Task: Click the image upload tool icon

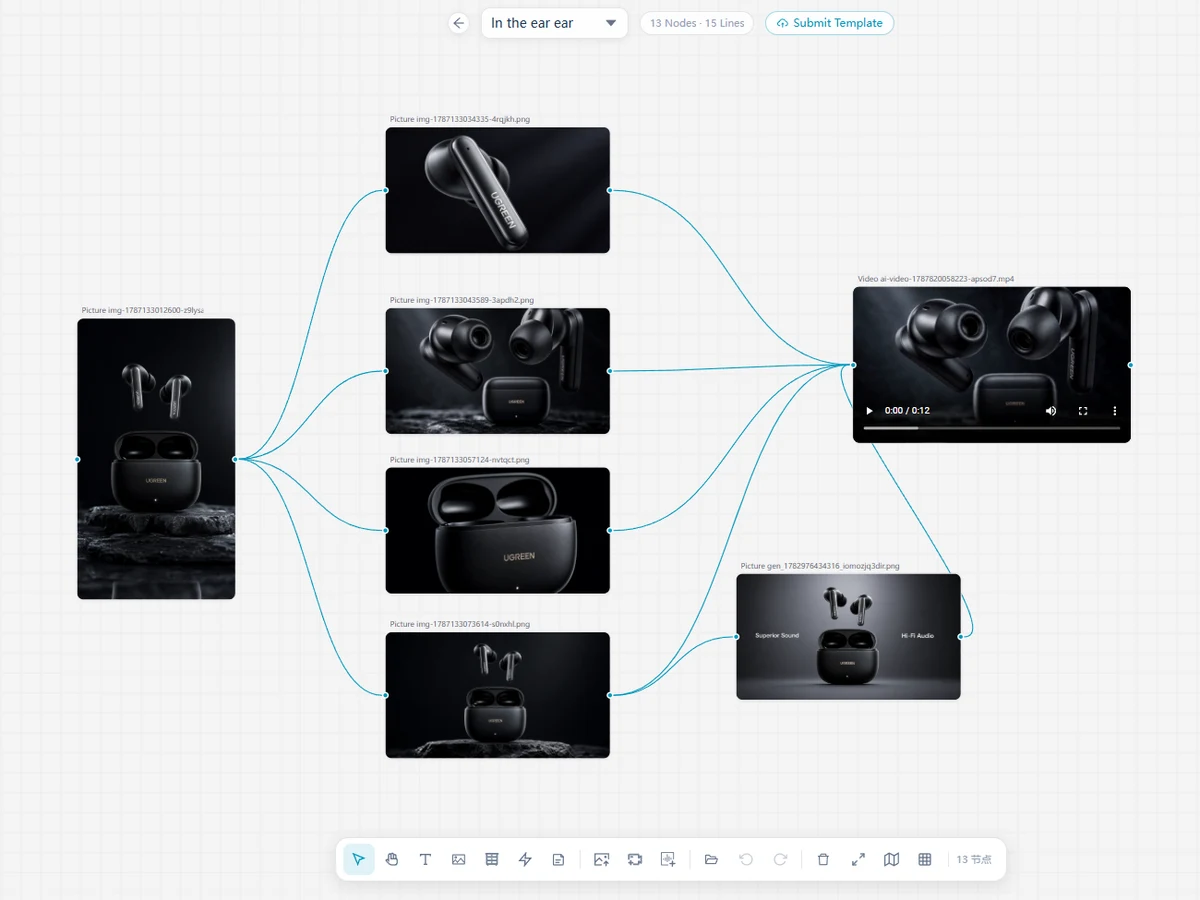Action: click(601, 859)
